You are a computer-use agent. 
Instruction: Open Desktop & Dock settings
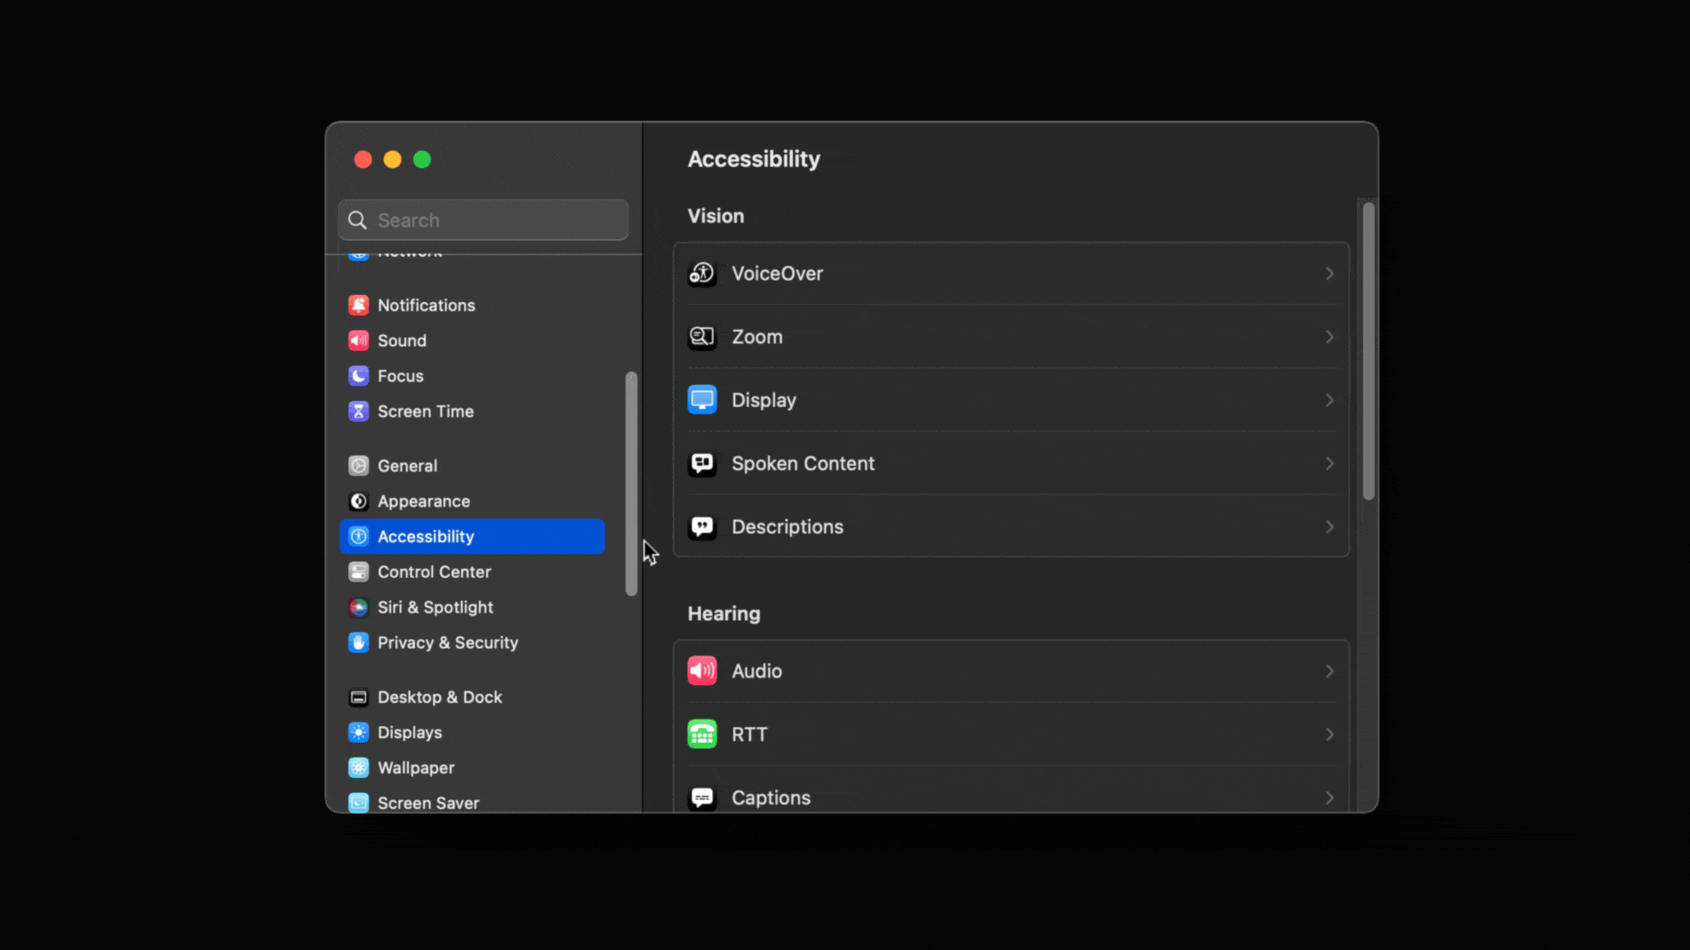click(x=441, y=697)
